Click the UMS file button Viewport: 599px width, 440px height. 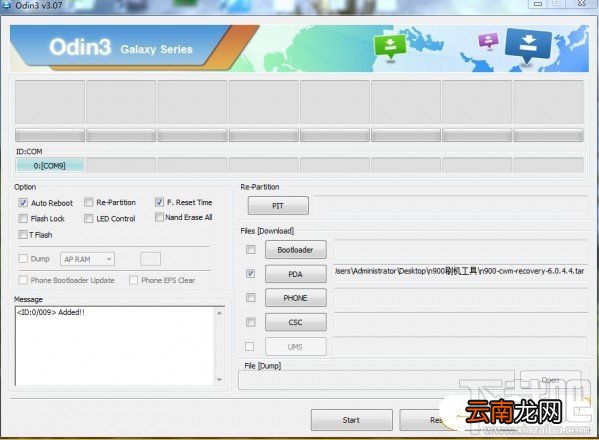(296, 347)
